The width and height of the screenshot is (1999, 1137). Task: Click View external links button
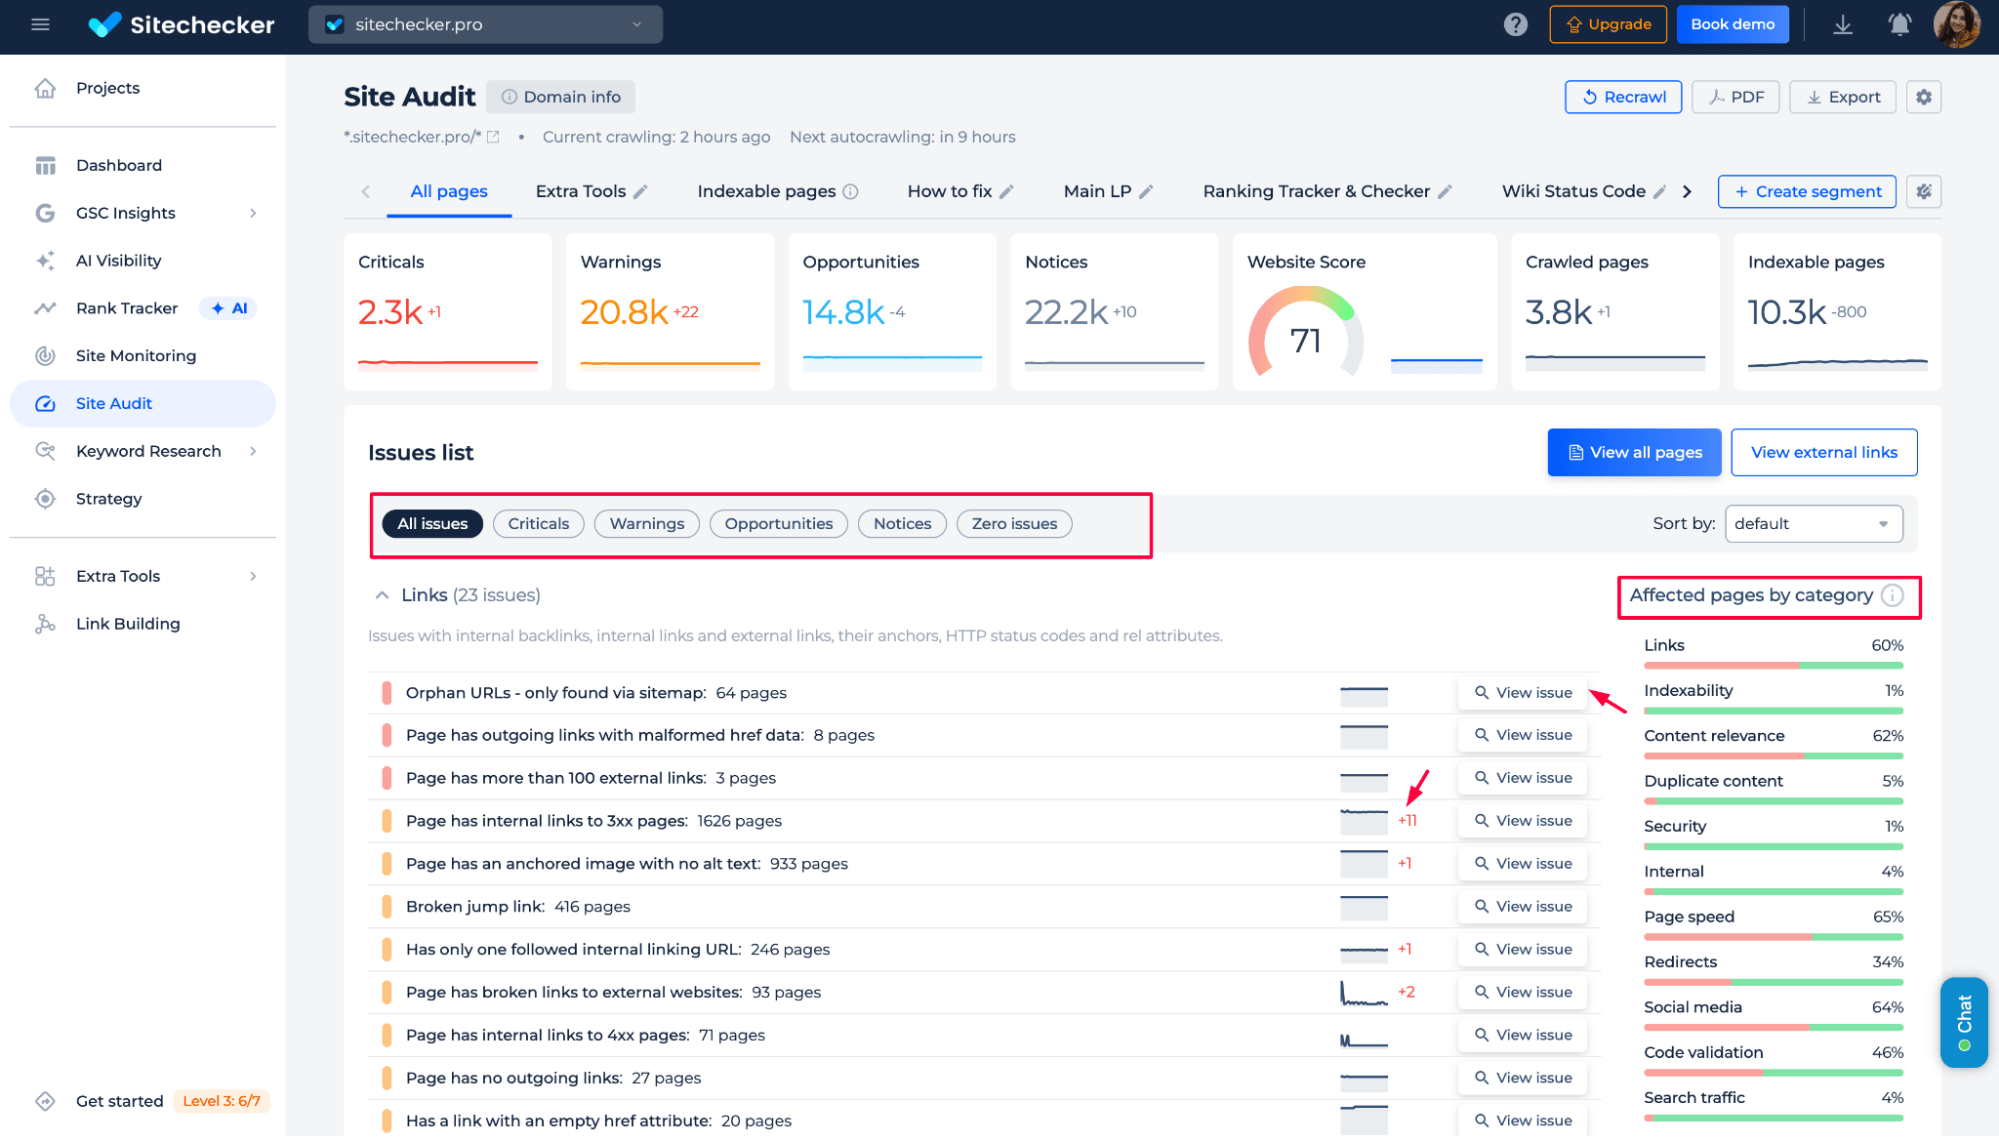1824,452
